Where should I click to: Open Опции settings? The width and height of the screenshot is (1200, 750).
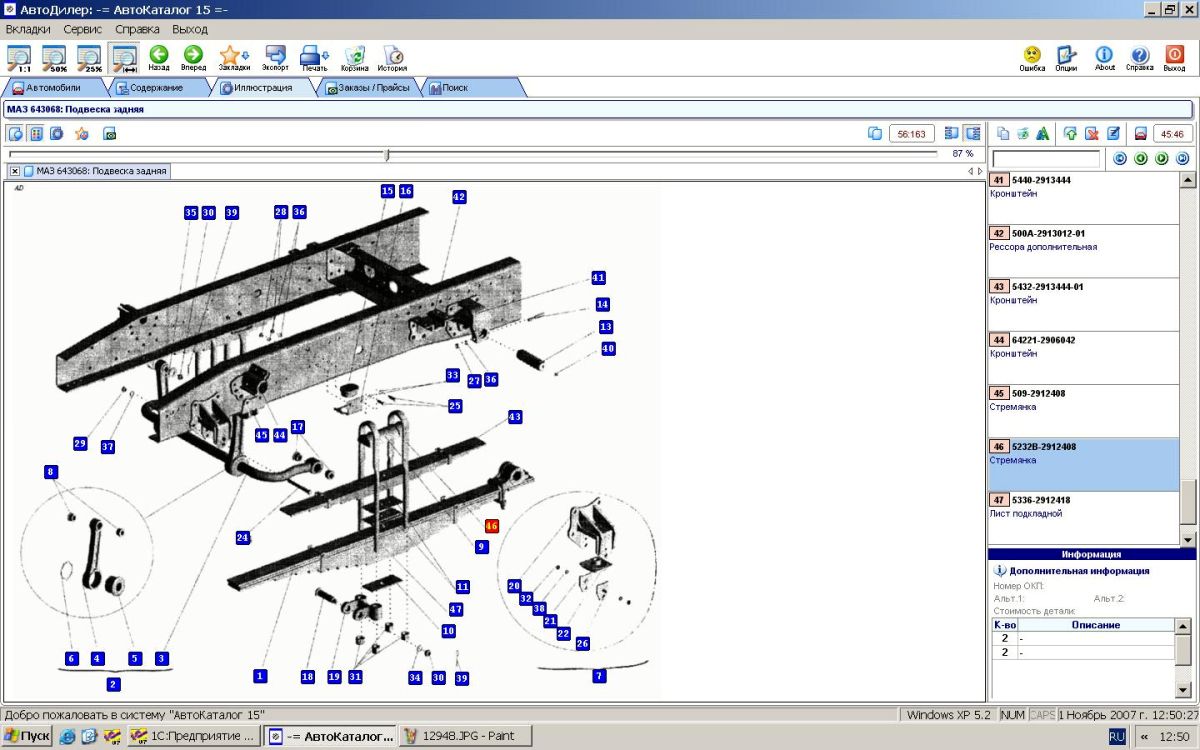tap(1066, 58)
